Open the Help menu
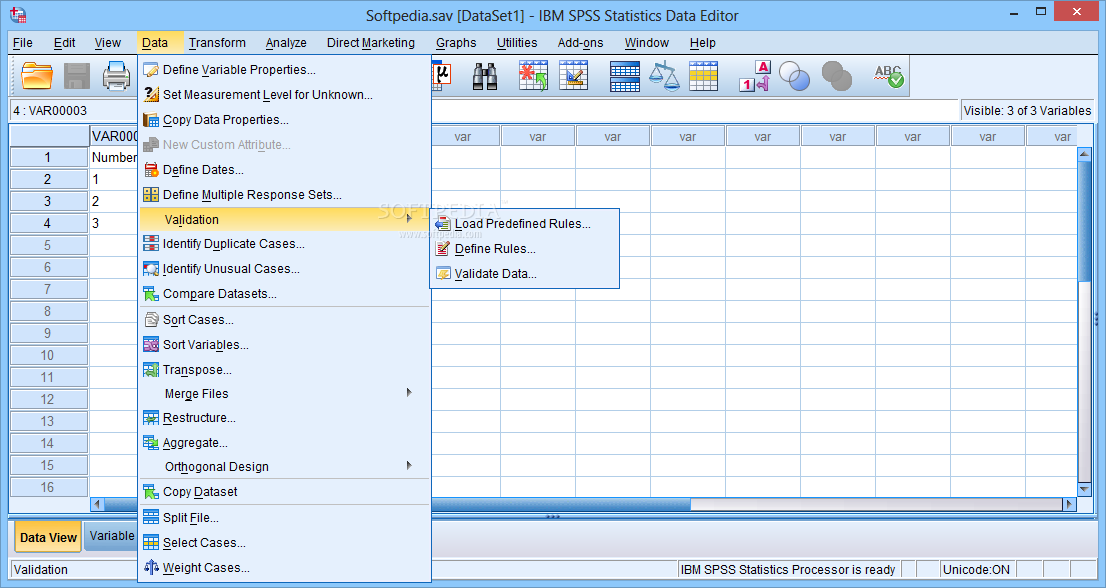 [x=703, y=43]
